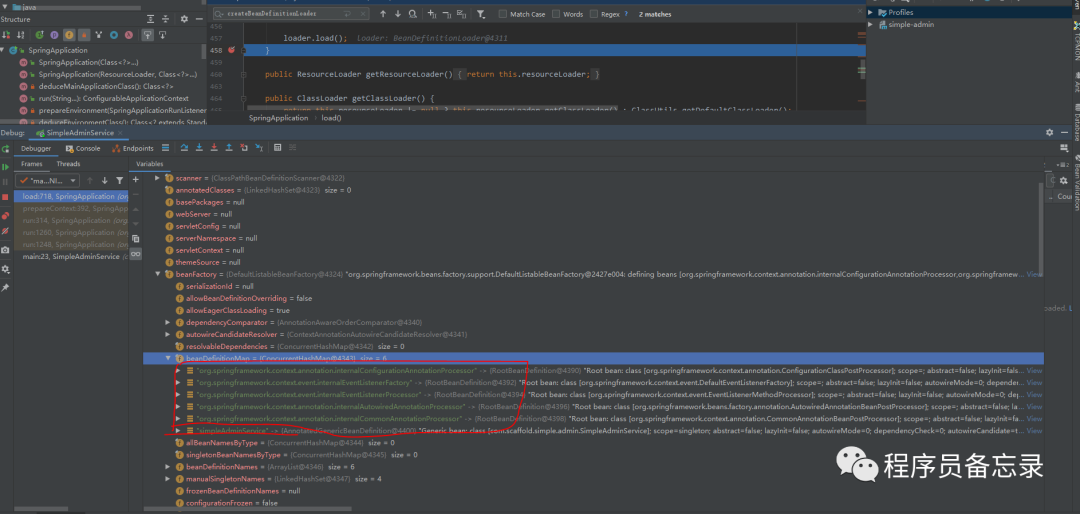Enable the Words checkbox
This screenshot has width=1080, height=514.
click(555, 14)
